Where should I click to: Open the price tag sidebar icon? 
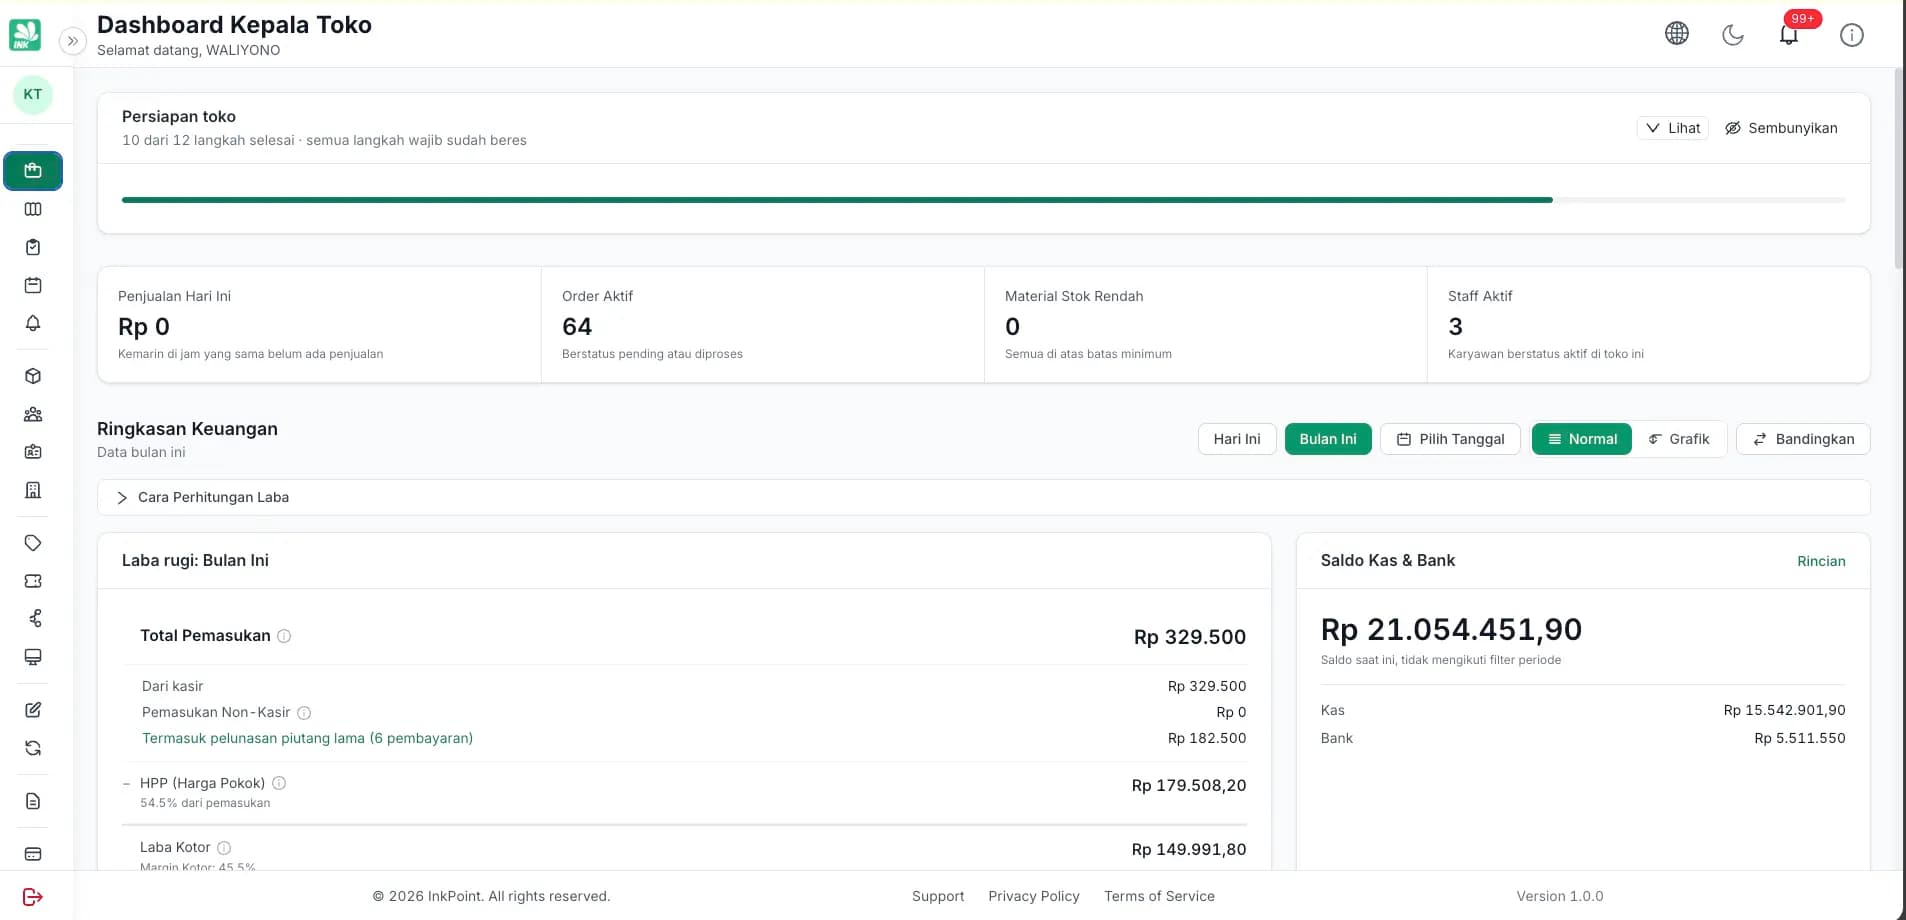[x=33, y=543]
